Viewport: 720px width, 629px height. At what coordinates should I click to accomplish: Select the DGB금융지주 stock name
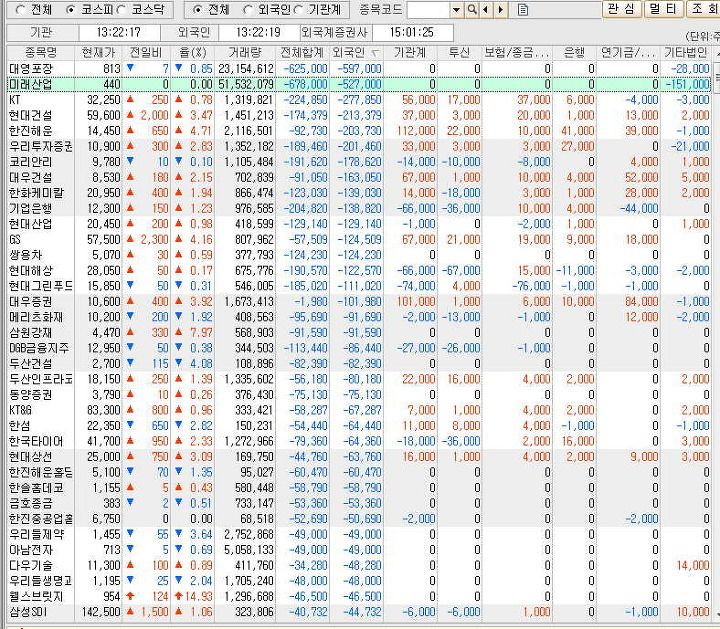pyautogui.click(x=39, y=348)
